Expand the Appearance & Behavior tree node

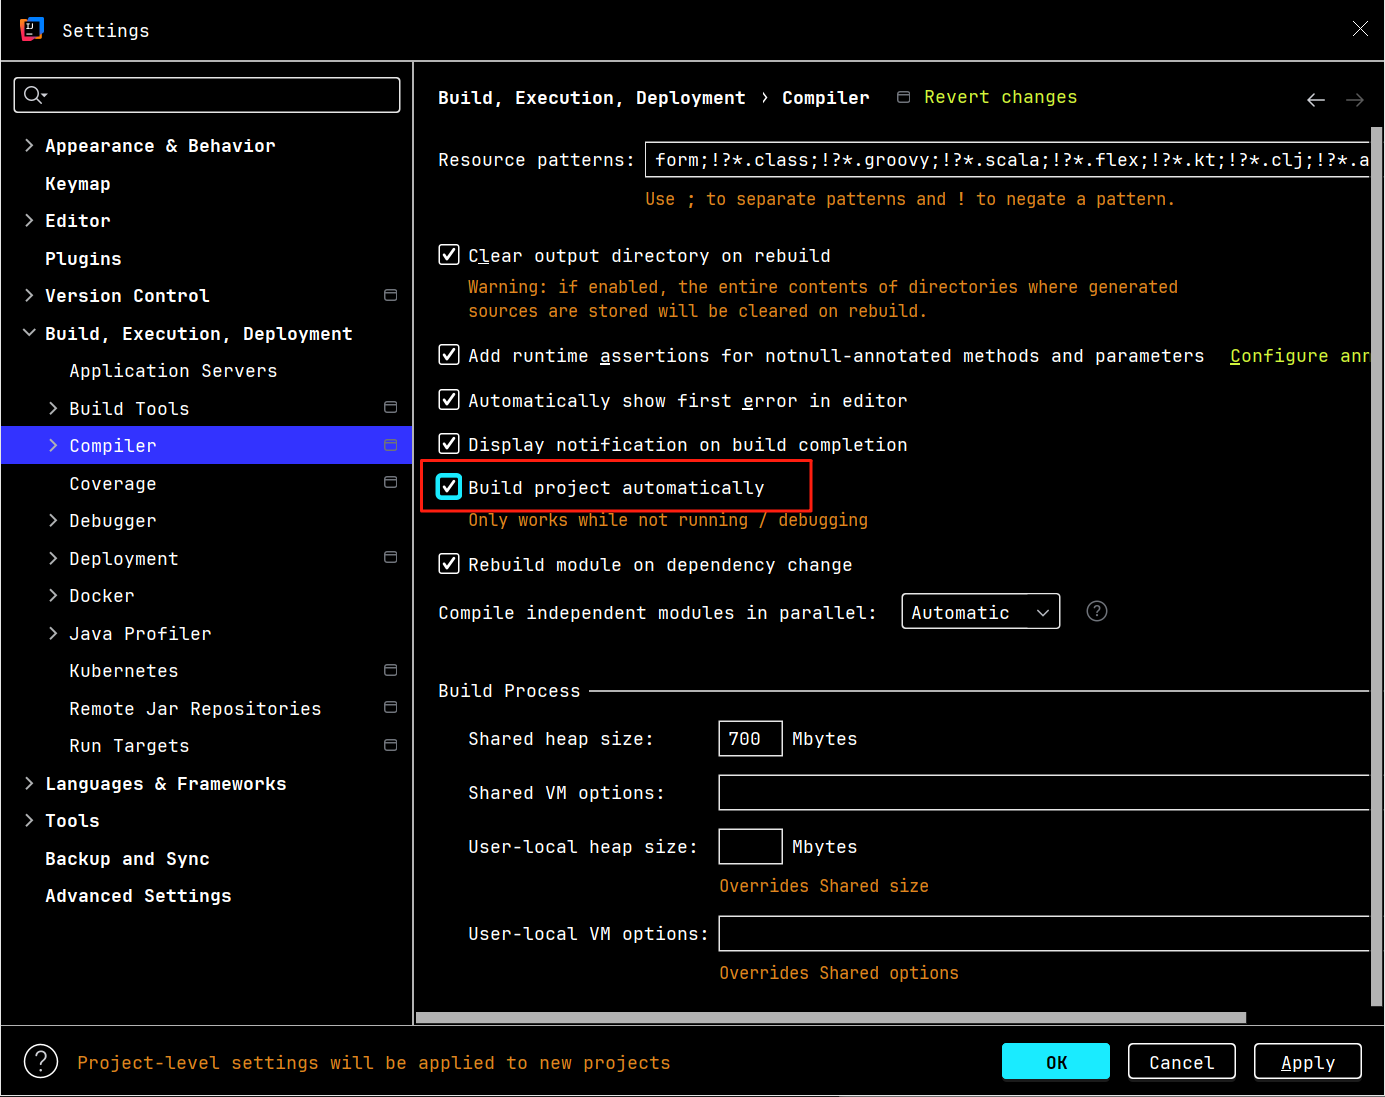(x=29, y=145)
